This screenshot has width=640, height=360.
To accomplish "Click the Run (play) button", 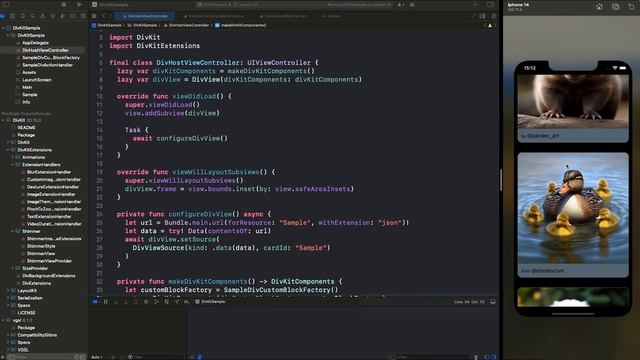I will [x=79, y=4].
